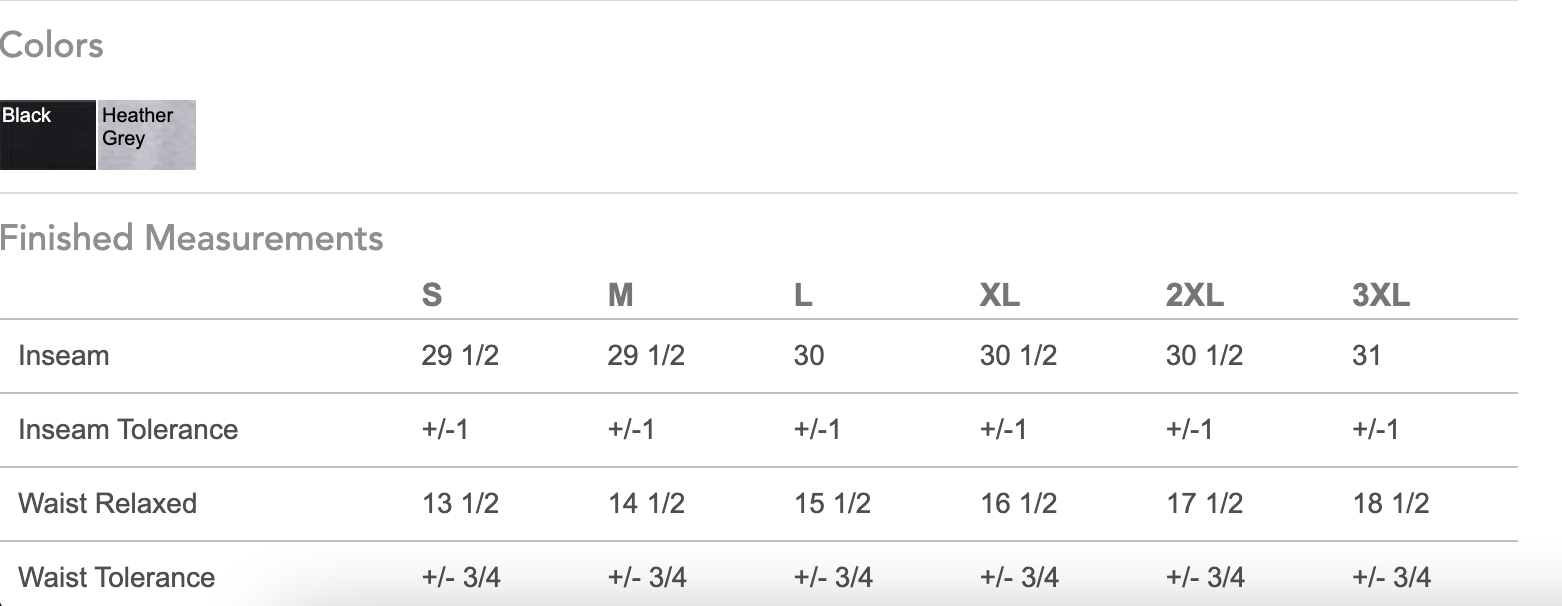Click the XL size column header
1562x606 pixels.
[x=1000, y=296]
